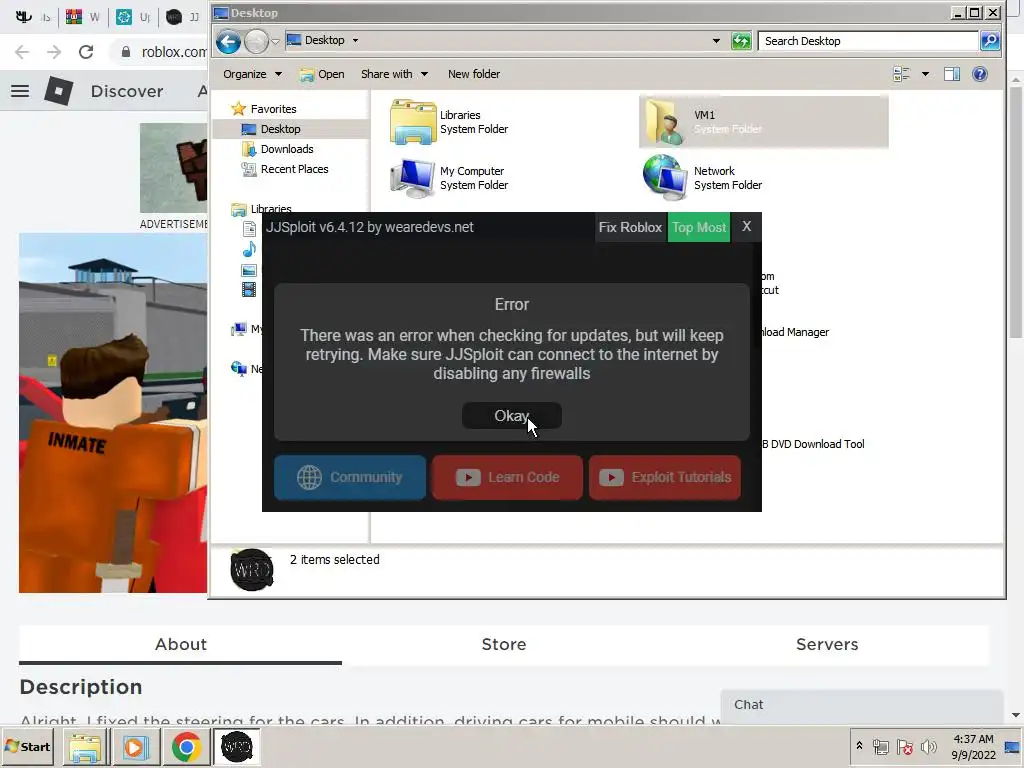Select the Libraries System Folder item
This screenshot has width=1024, height=768.
(x=449, y=122)
